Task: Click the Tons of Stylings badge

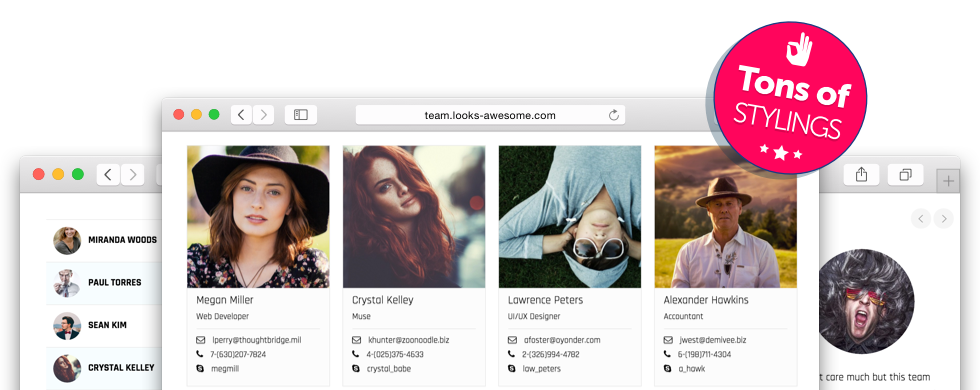Action: click(x=790, y=98)
